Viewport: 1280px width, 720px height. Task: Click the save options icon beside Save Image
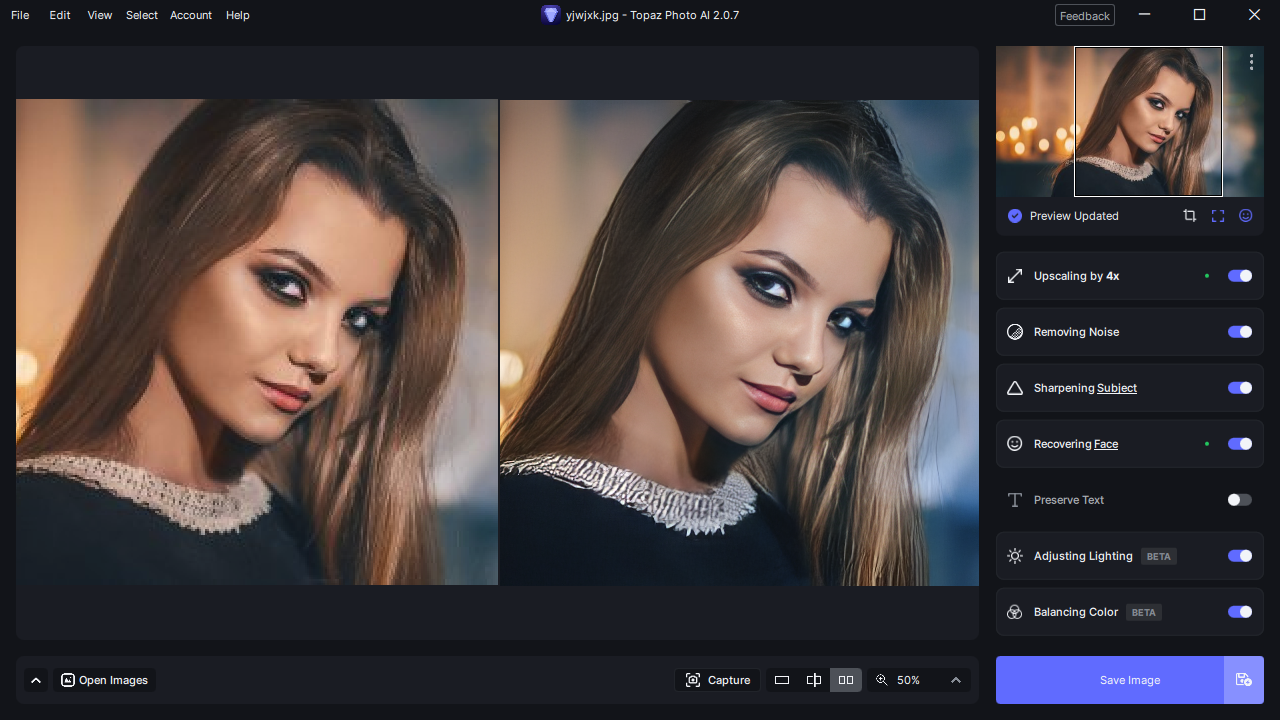pos(1244,680)
